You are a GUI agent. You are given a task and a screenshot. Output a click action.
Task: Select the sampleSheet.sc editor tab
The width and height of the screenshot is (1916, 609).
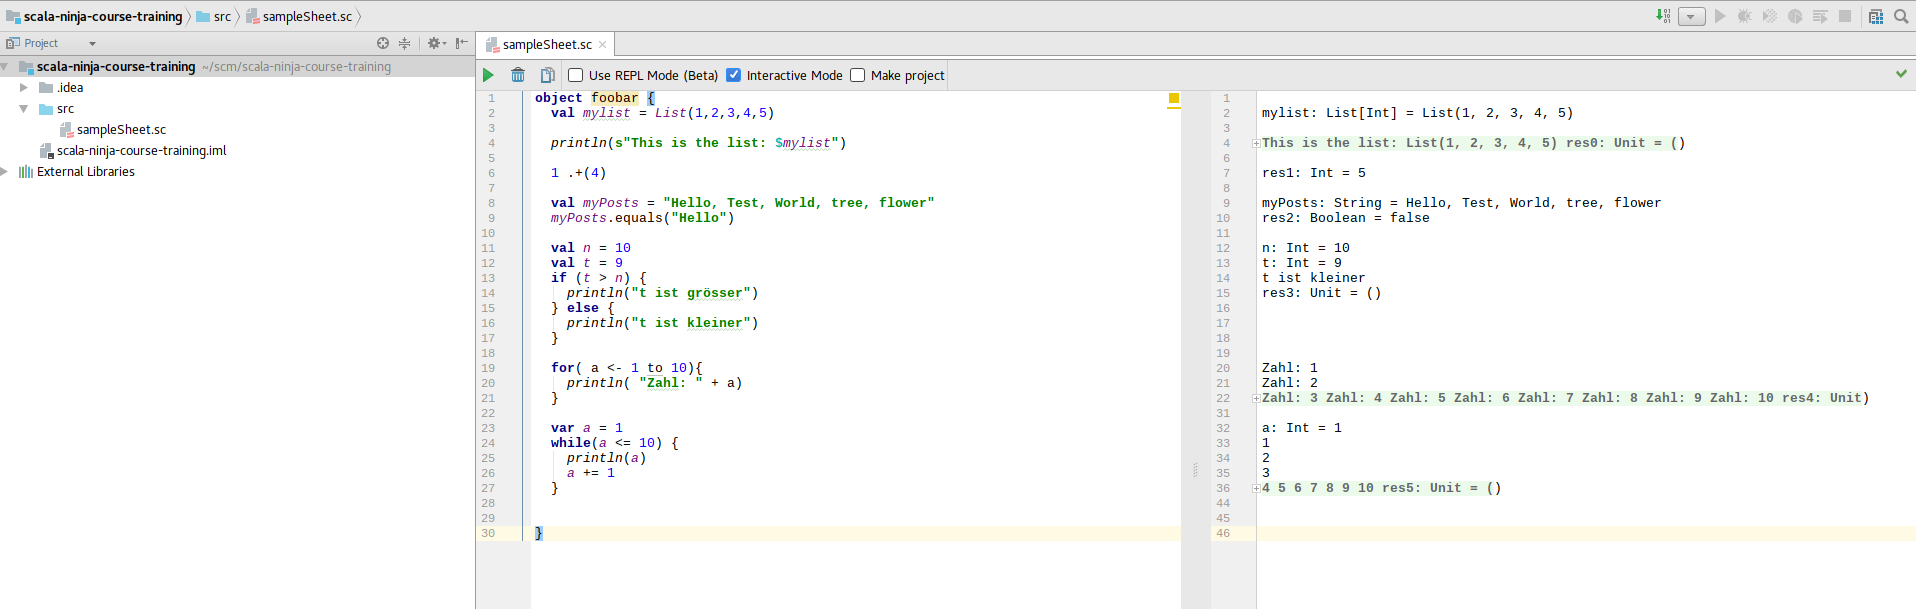tap(547, 44)
